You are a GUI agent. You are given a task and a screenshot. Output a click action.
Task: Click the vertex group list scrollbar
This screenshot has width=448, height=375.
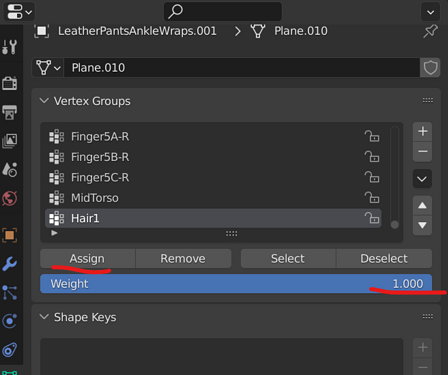pyautogui.click(x=395, y=177)
